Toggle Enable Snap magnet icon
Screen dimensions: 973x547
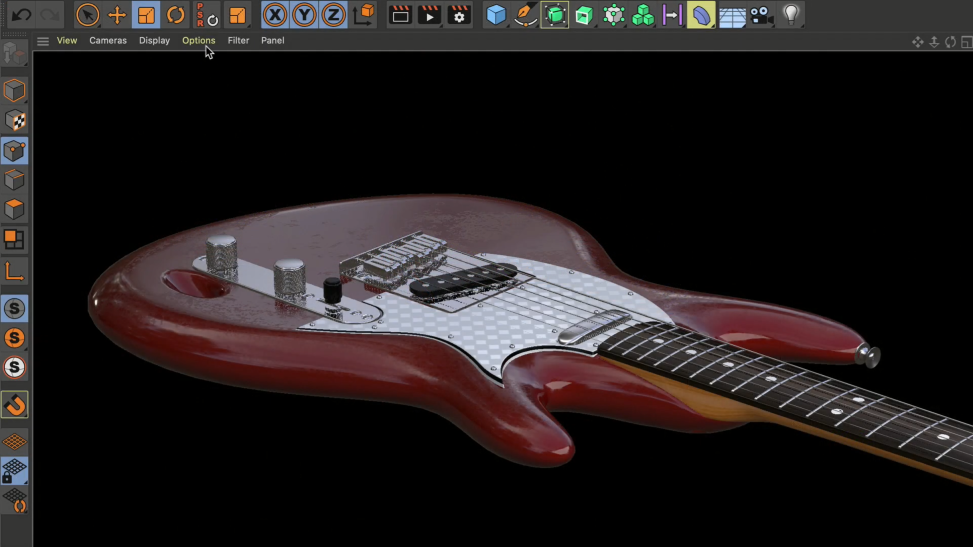click(x=14, y=405)
